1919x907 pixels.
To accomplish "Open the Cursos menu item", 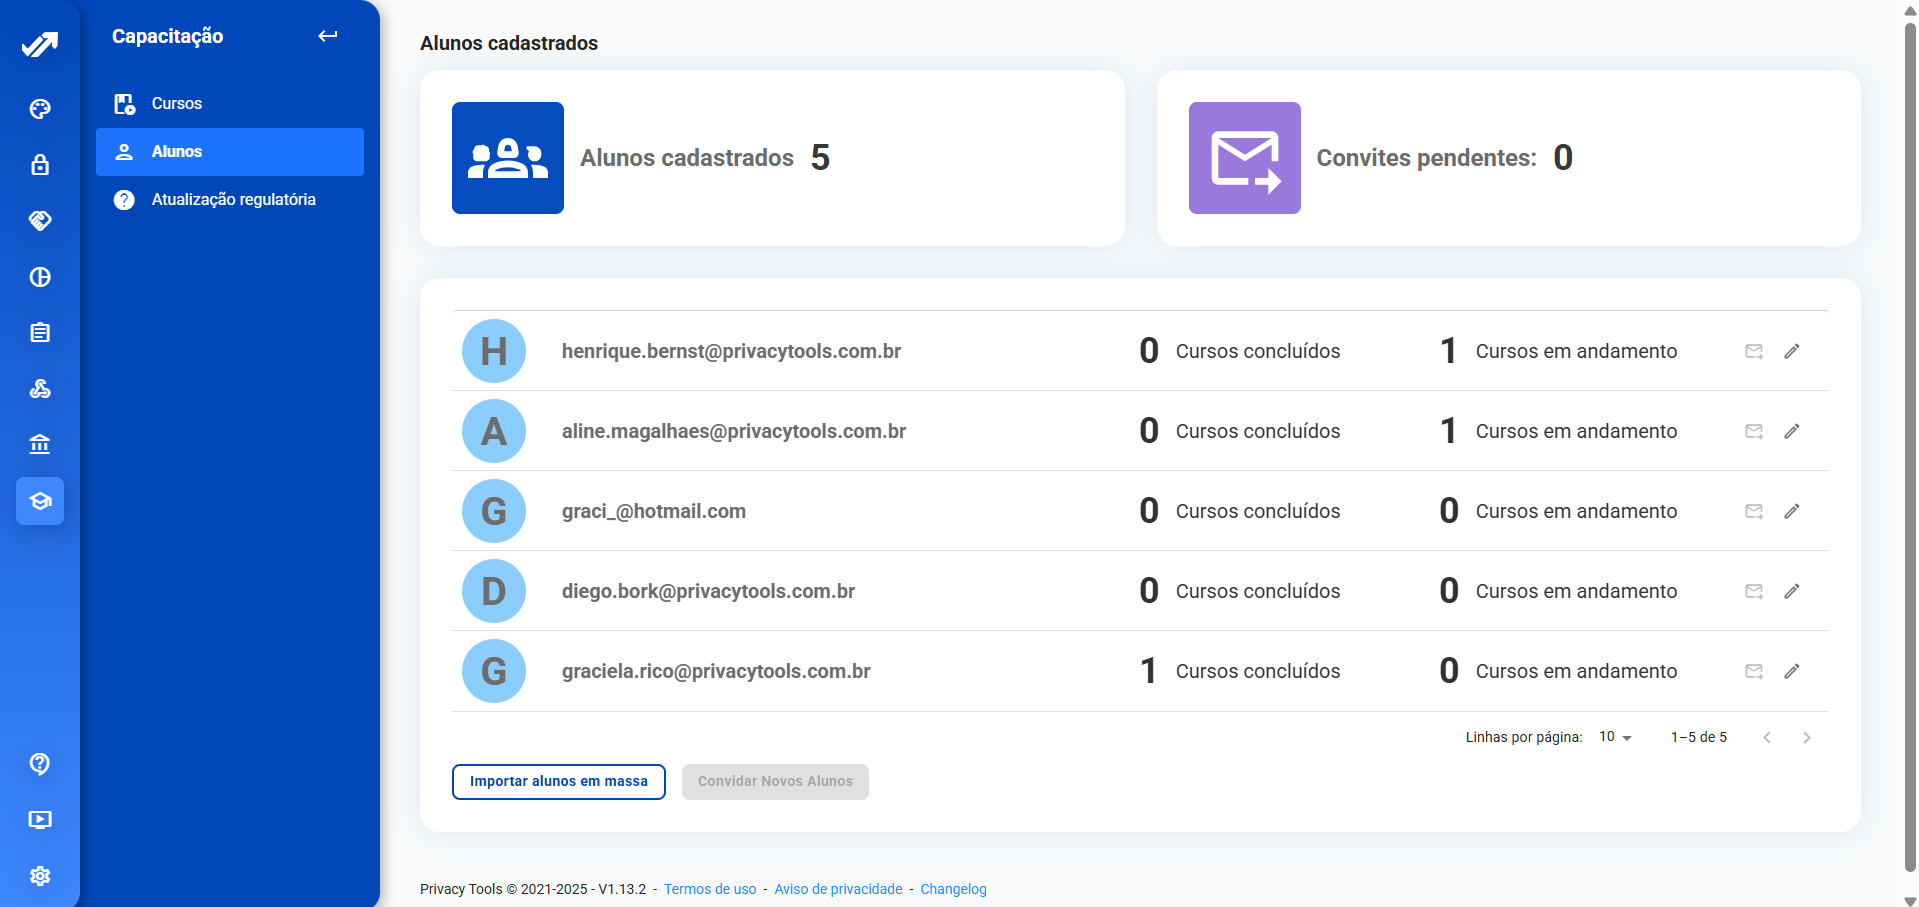I will [x=177, y=104].
